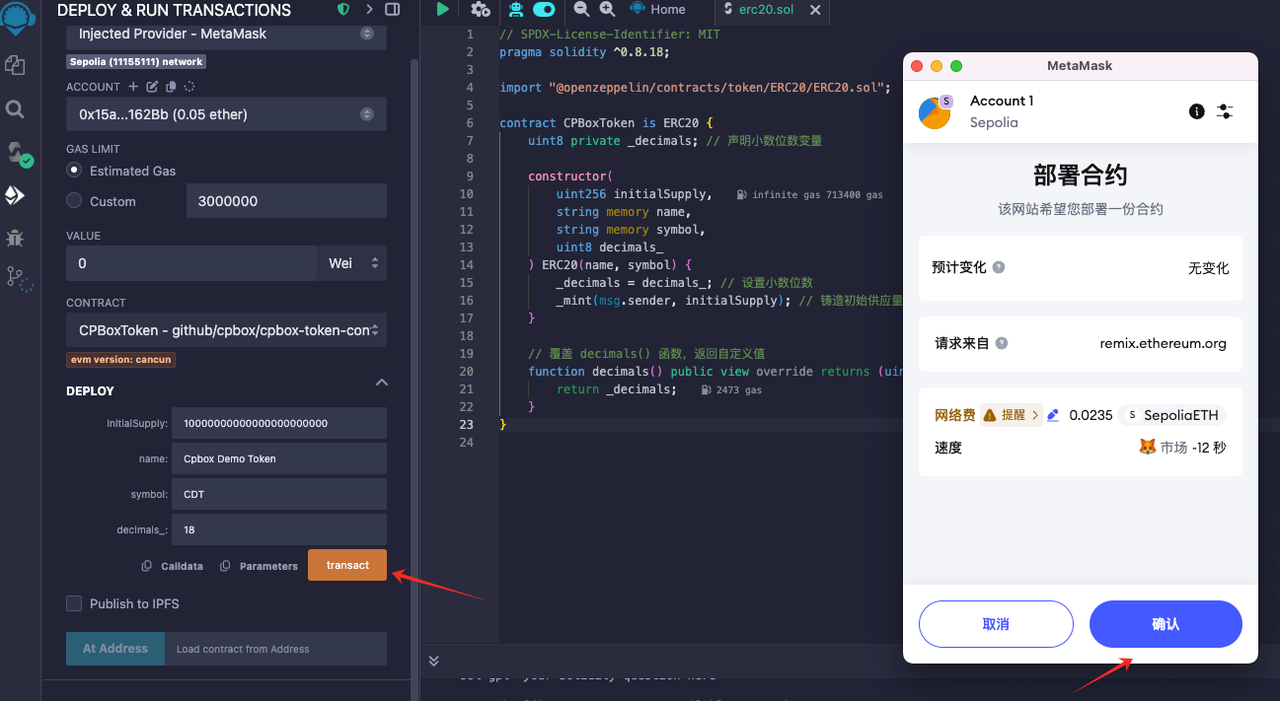Screen dimensions: 1280x701
Task: Open the File Explorer sidebar icon
Action: pos(15,65)
